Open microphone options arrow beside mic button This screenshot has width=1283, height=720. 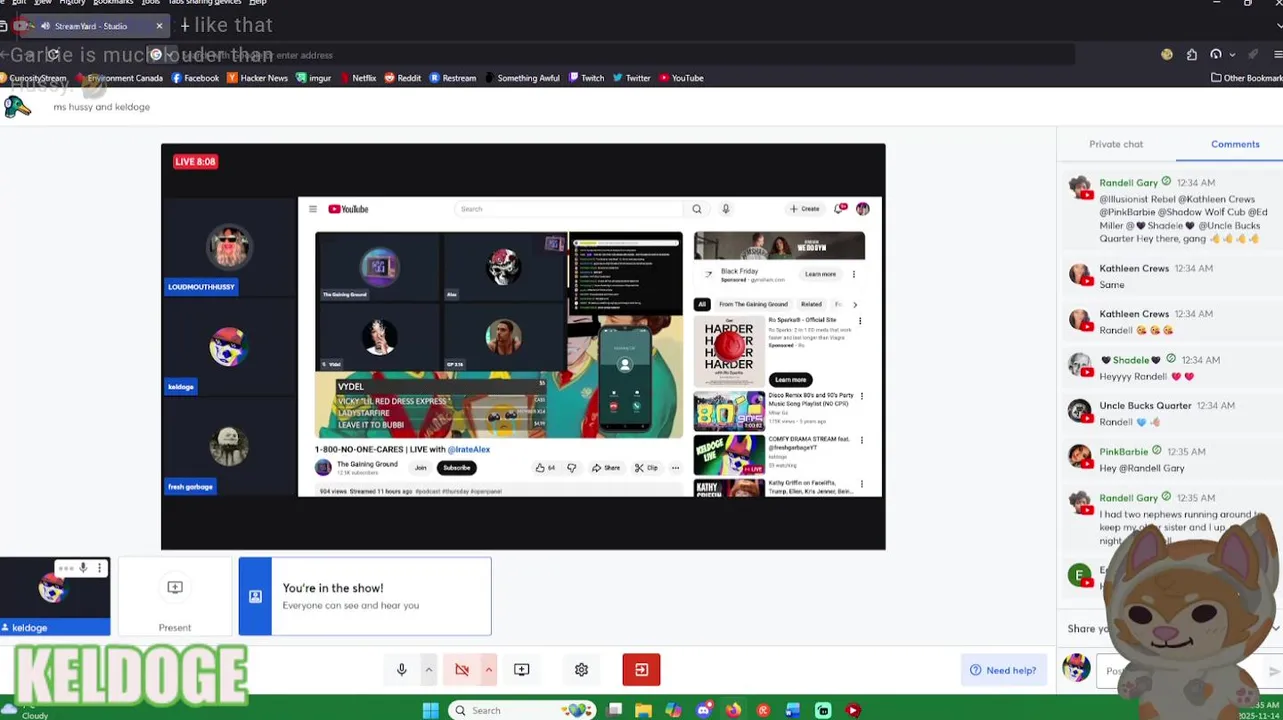[x=428, y=670]
